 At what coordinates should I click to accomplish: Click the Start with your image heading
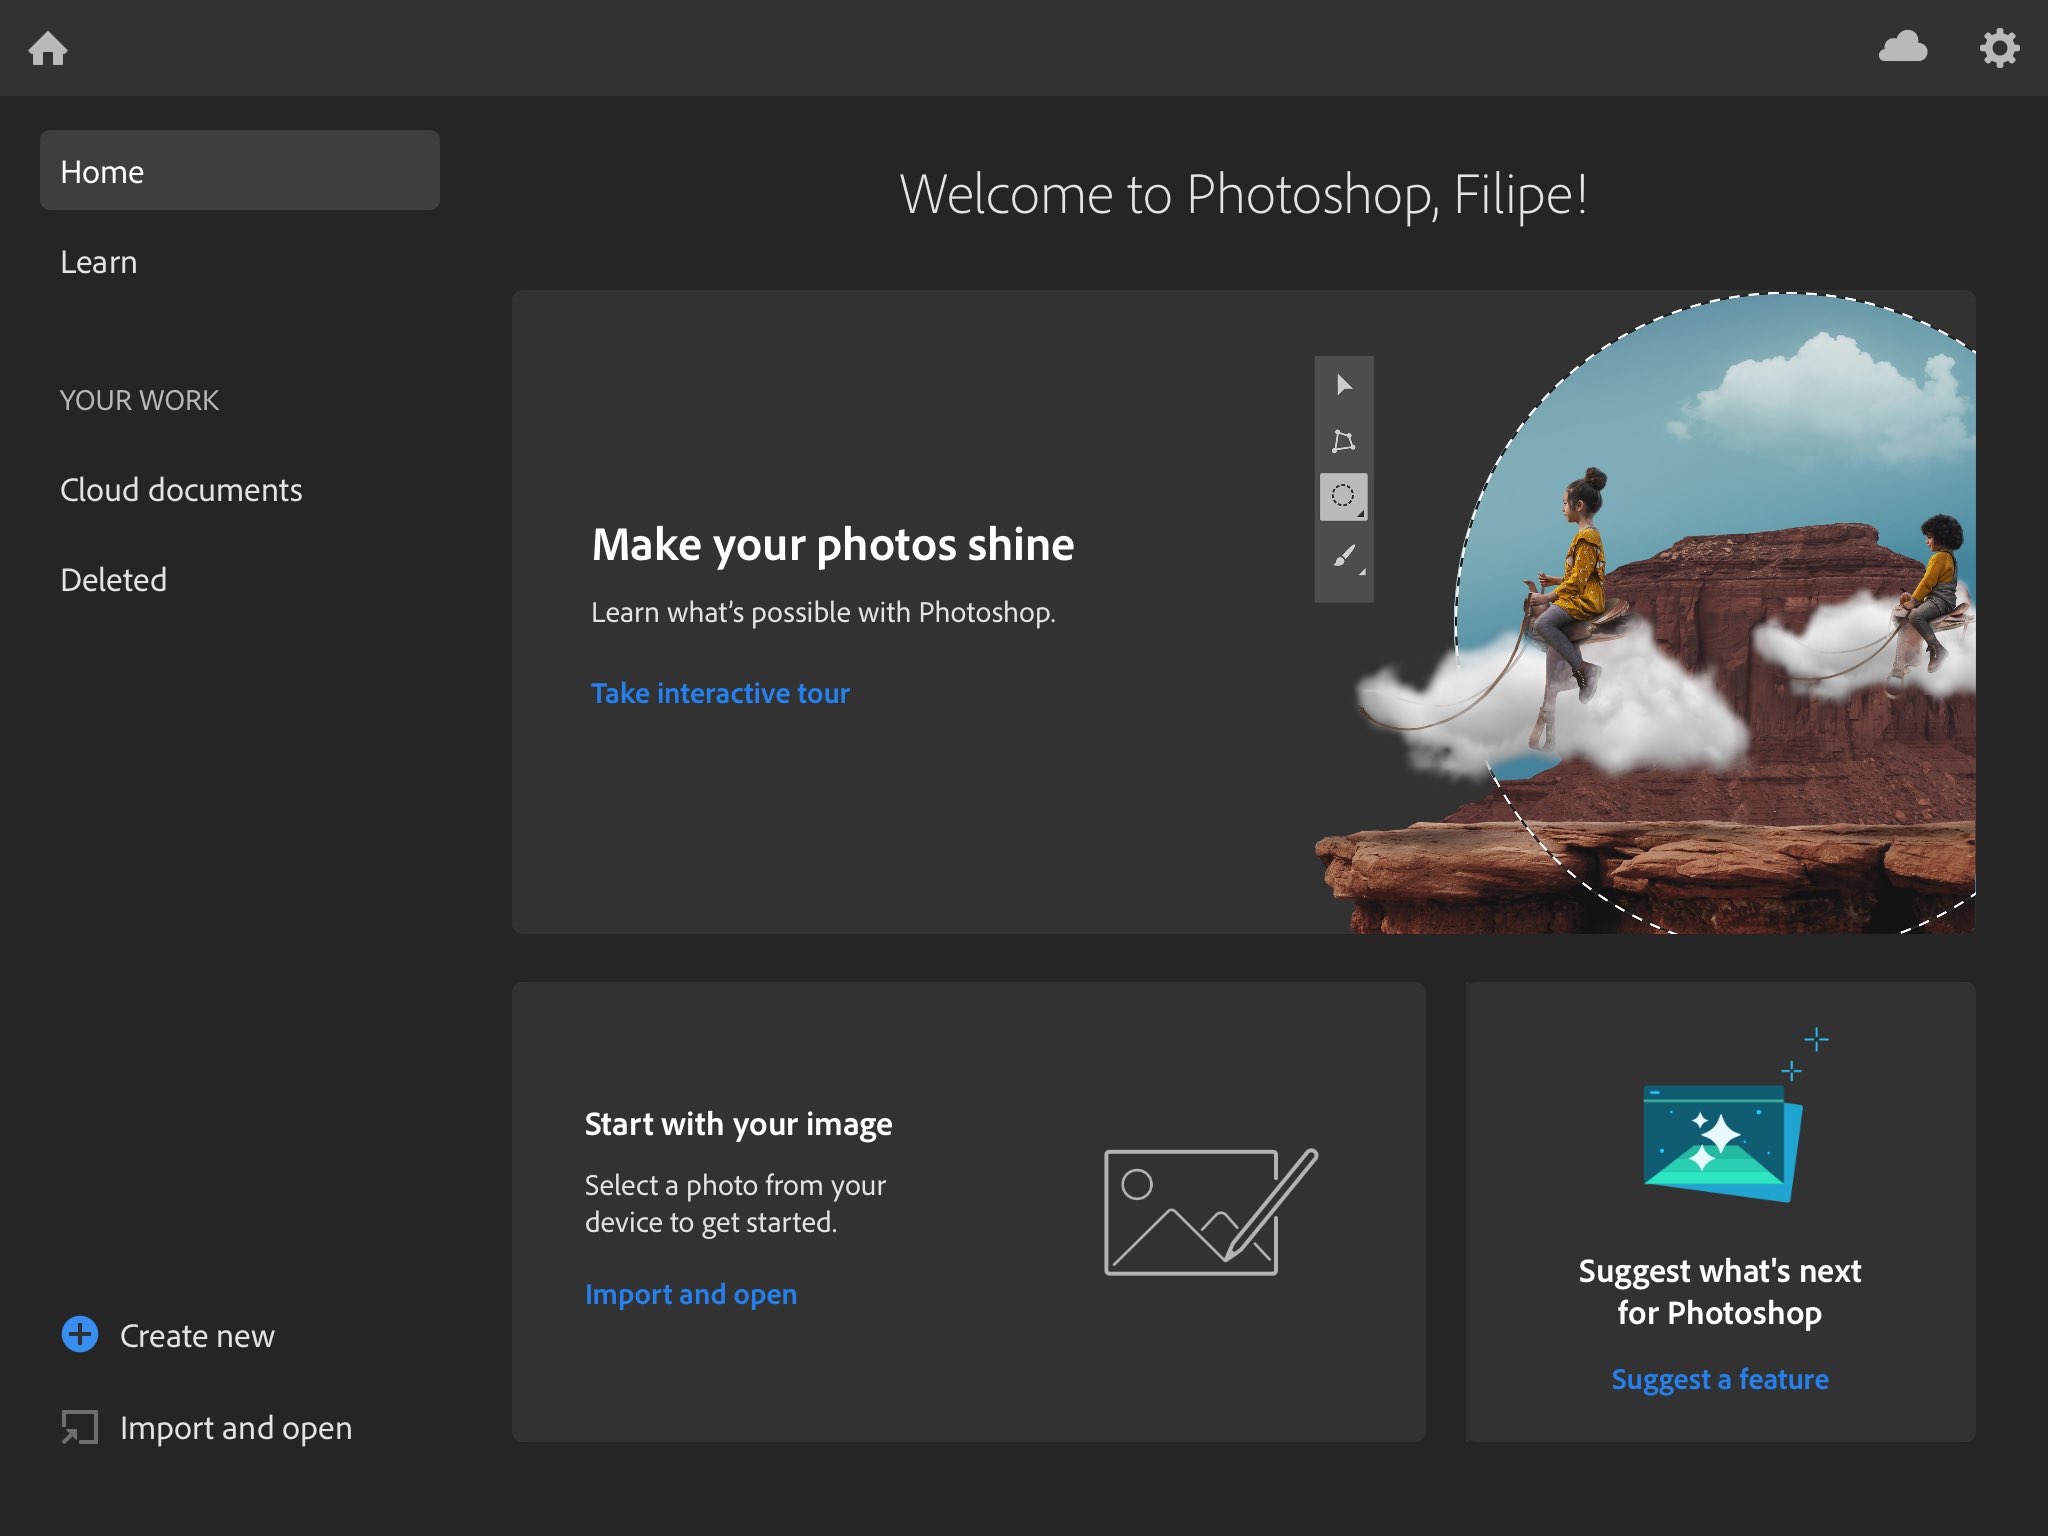click(738, 1124)
